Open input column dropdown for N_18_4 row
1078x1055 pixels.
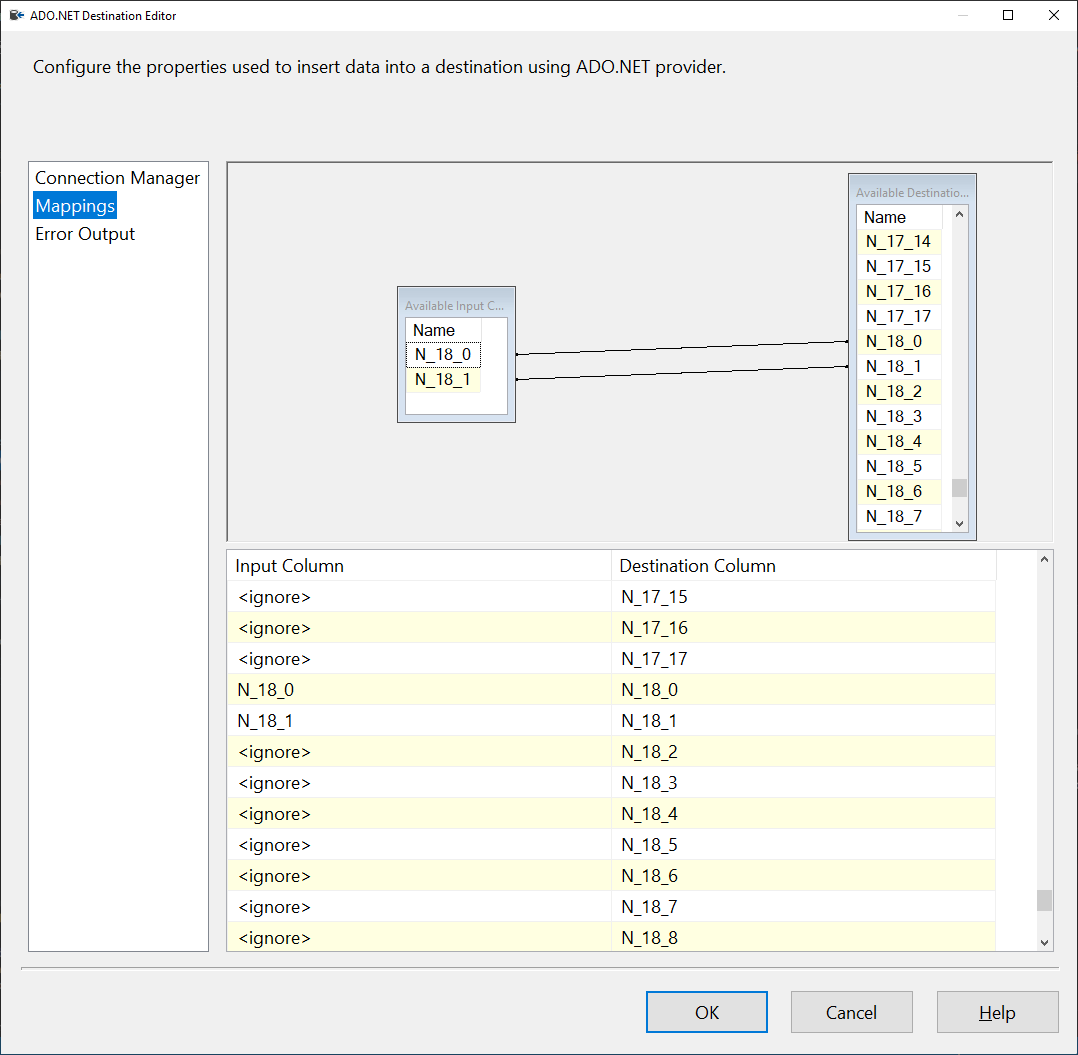[419, 814]
